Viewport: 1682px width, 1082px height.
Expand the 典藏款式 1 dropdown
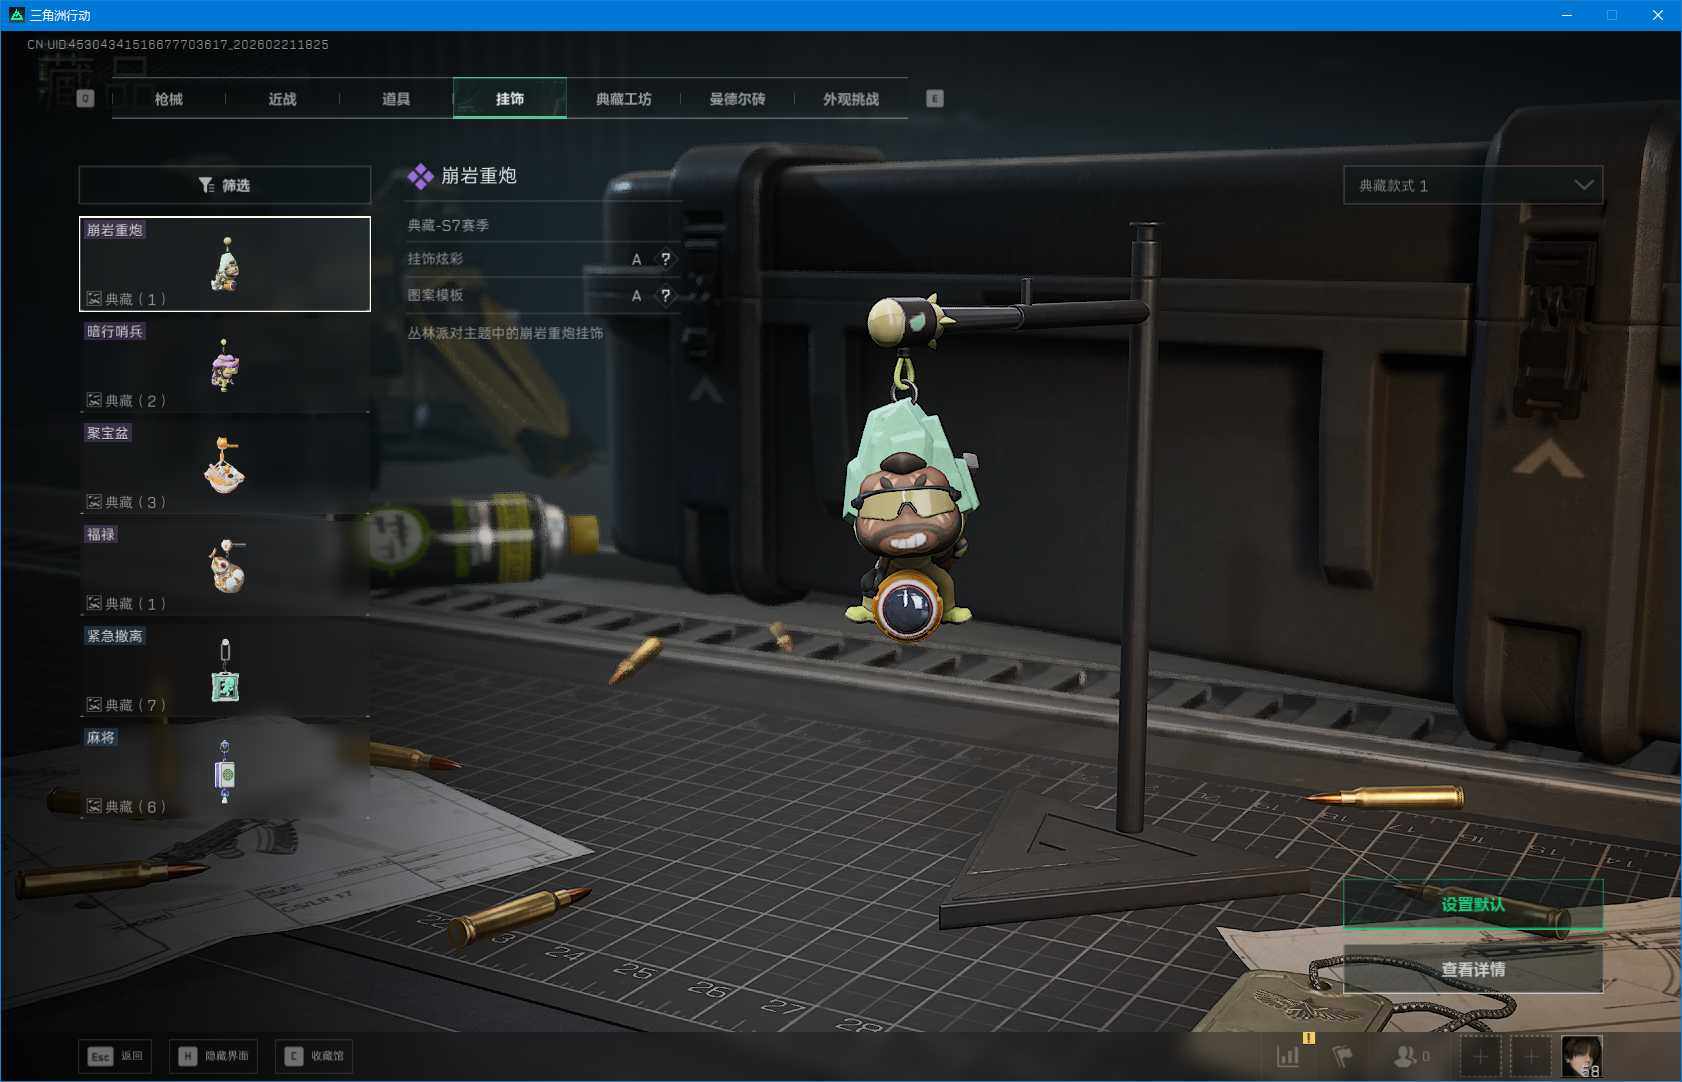click(1473, 185)
